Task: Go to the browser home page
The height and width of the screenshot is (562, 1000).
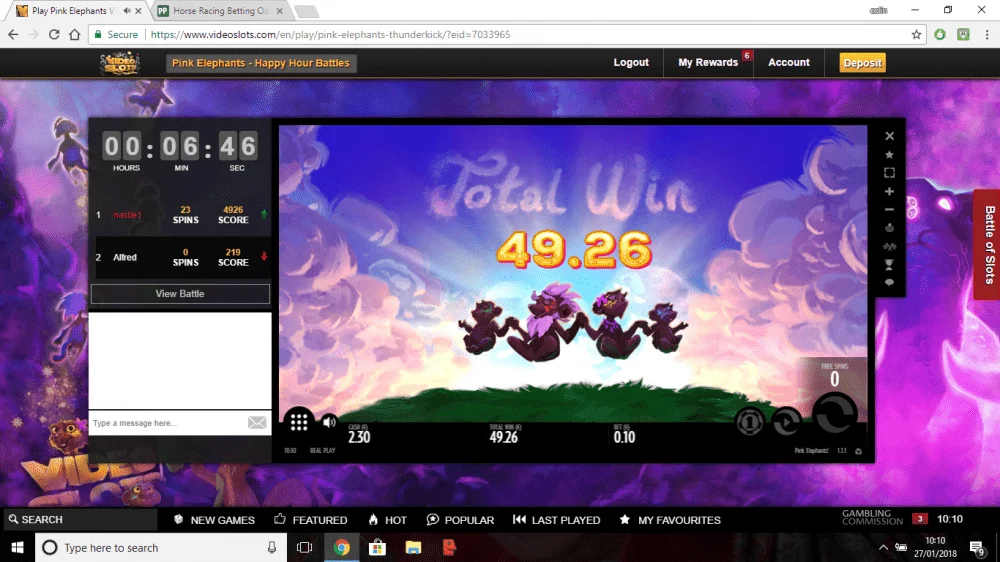Action: (75, 34)
